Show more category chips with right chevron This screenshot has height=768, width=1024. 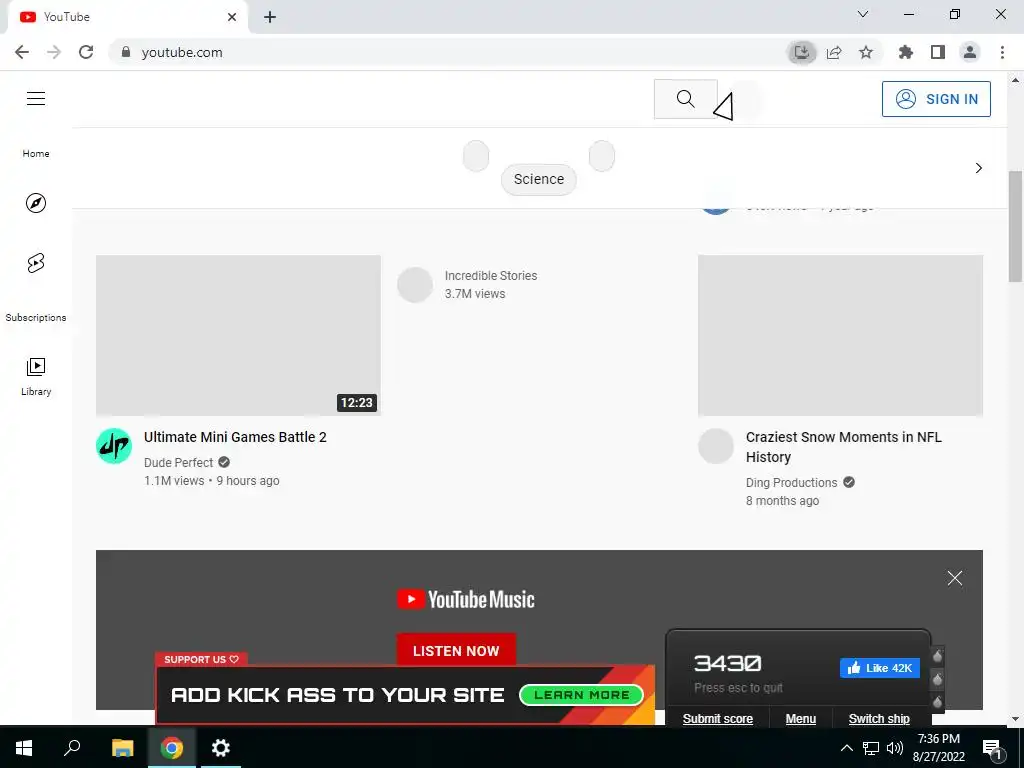point(978,168)
